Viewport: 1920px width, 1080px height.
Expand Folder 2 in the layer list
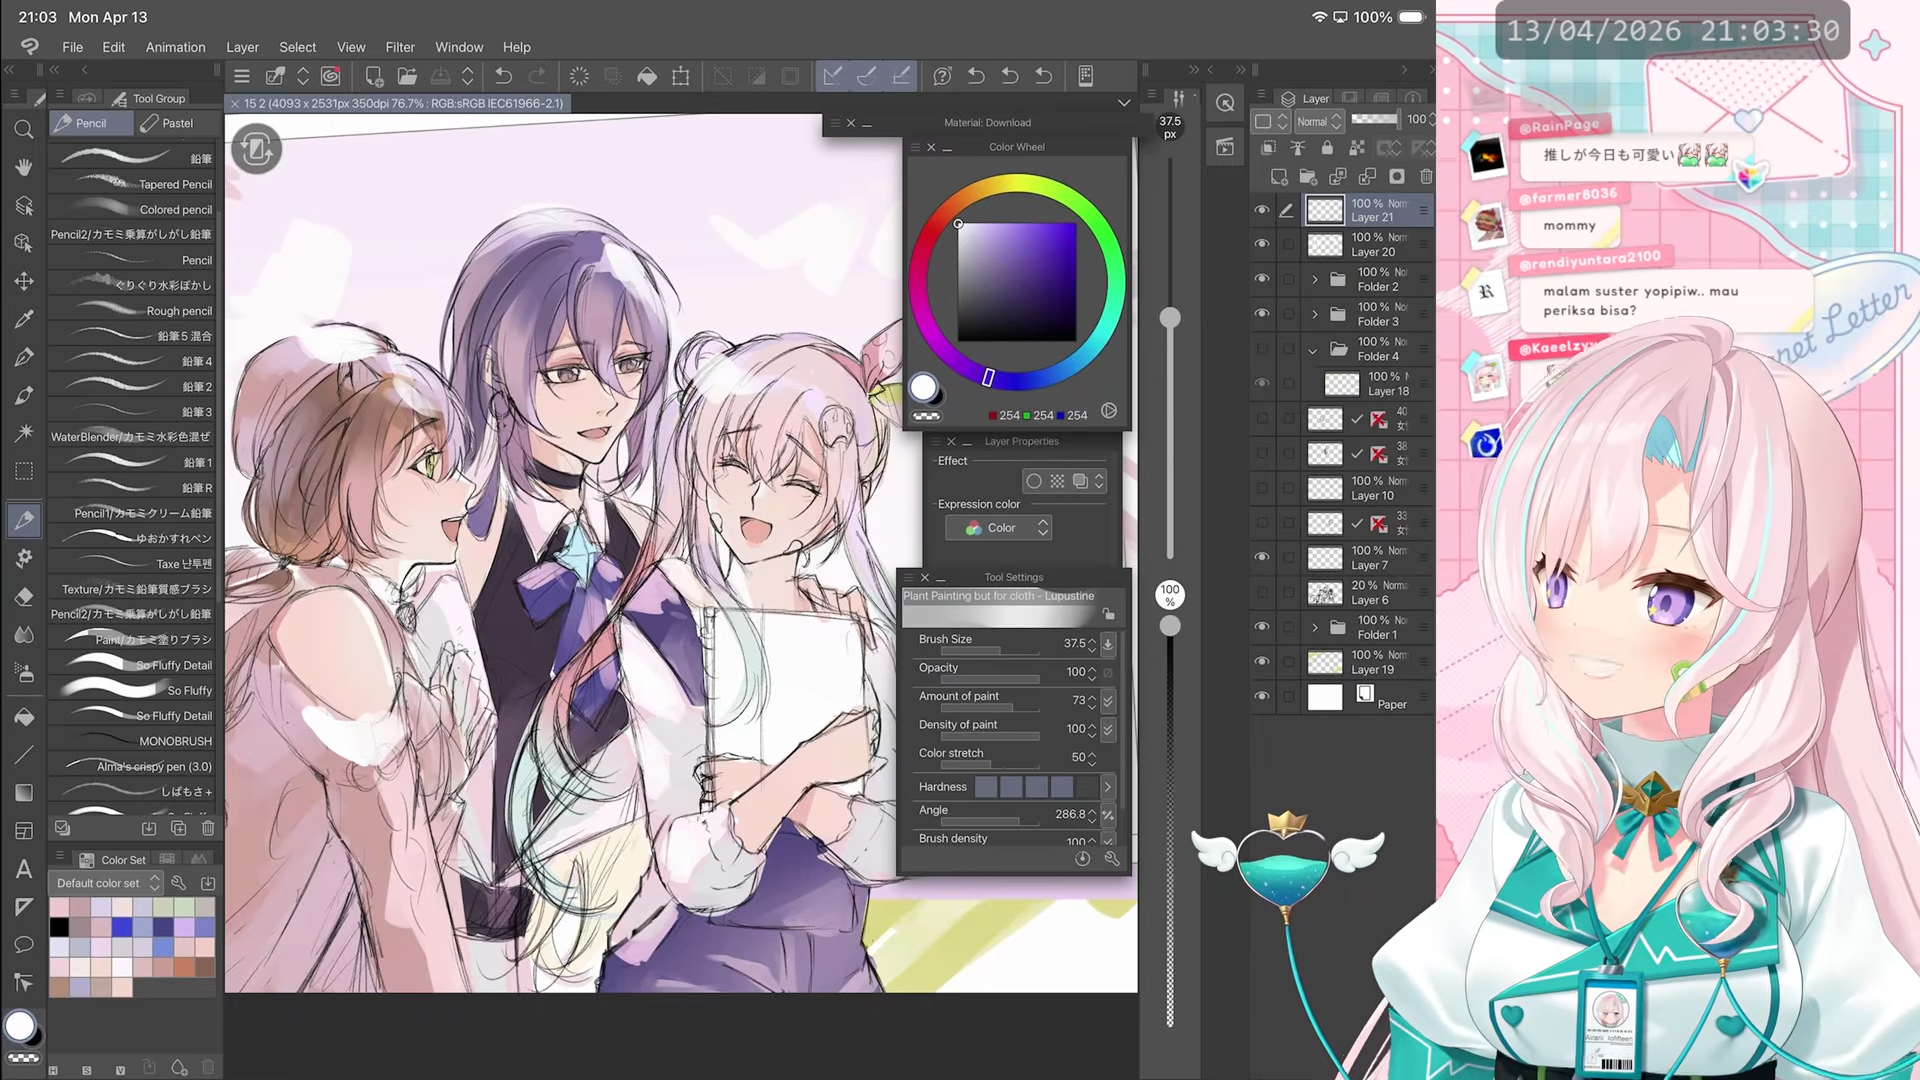coord(1315,279)
